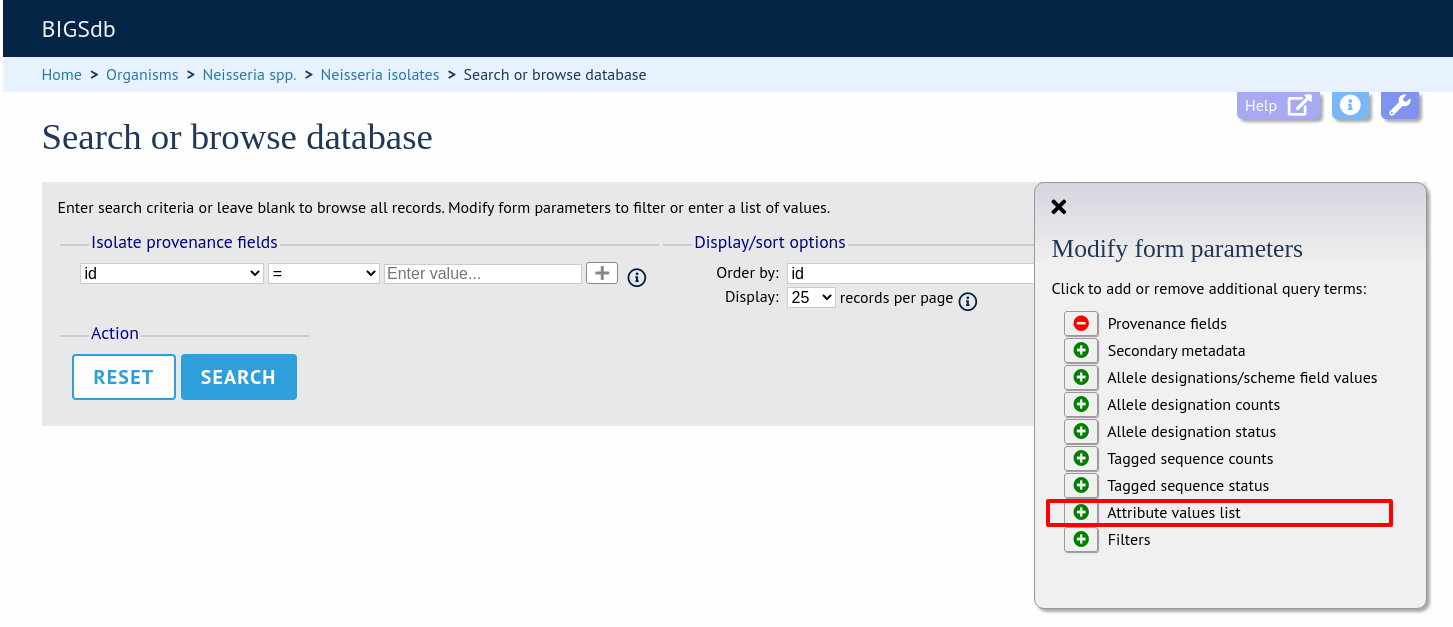
Task: Close the Modify form parameters panel
Action: [x=1059, y=207]
